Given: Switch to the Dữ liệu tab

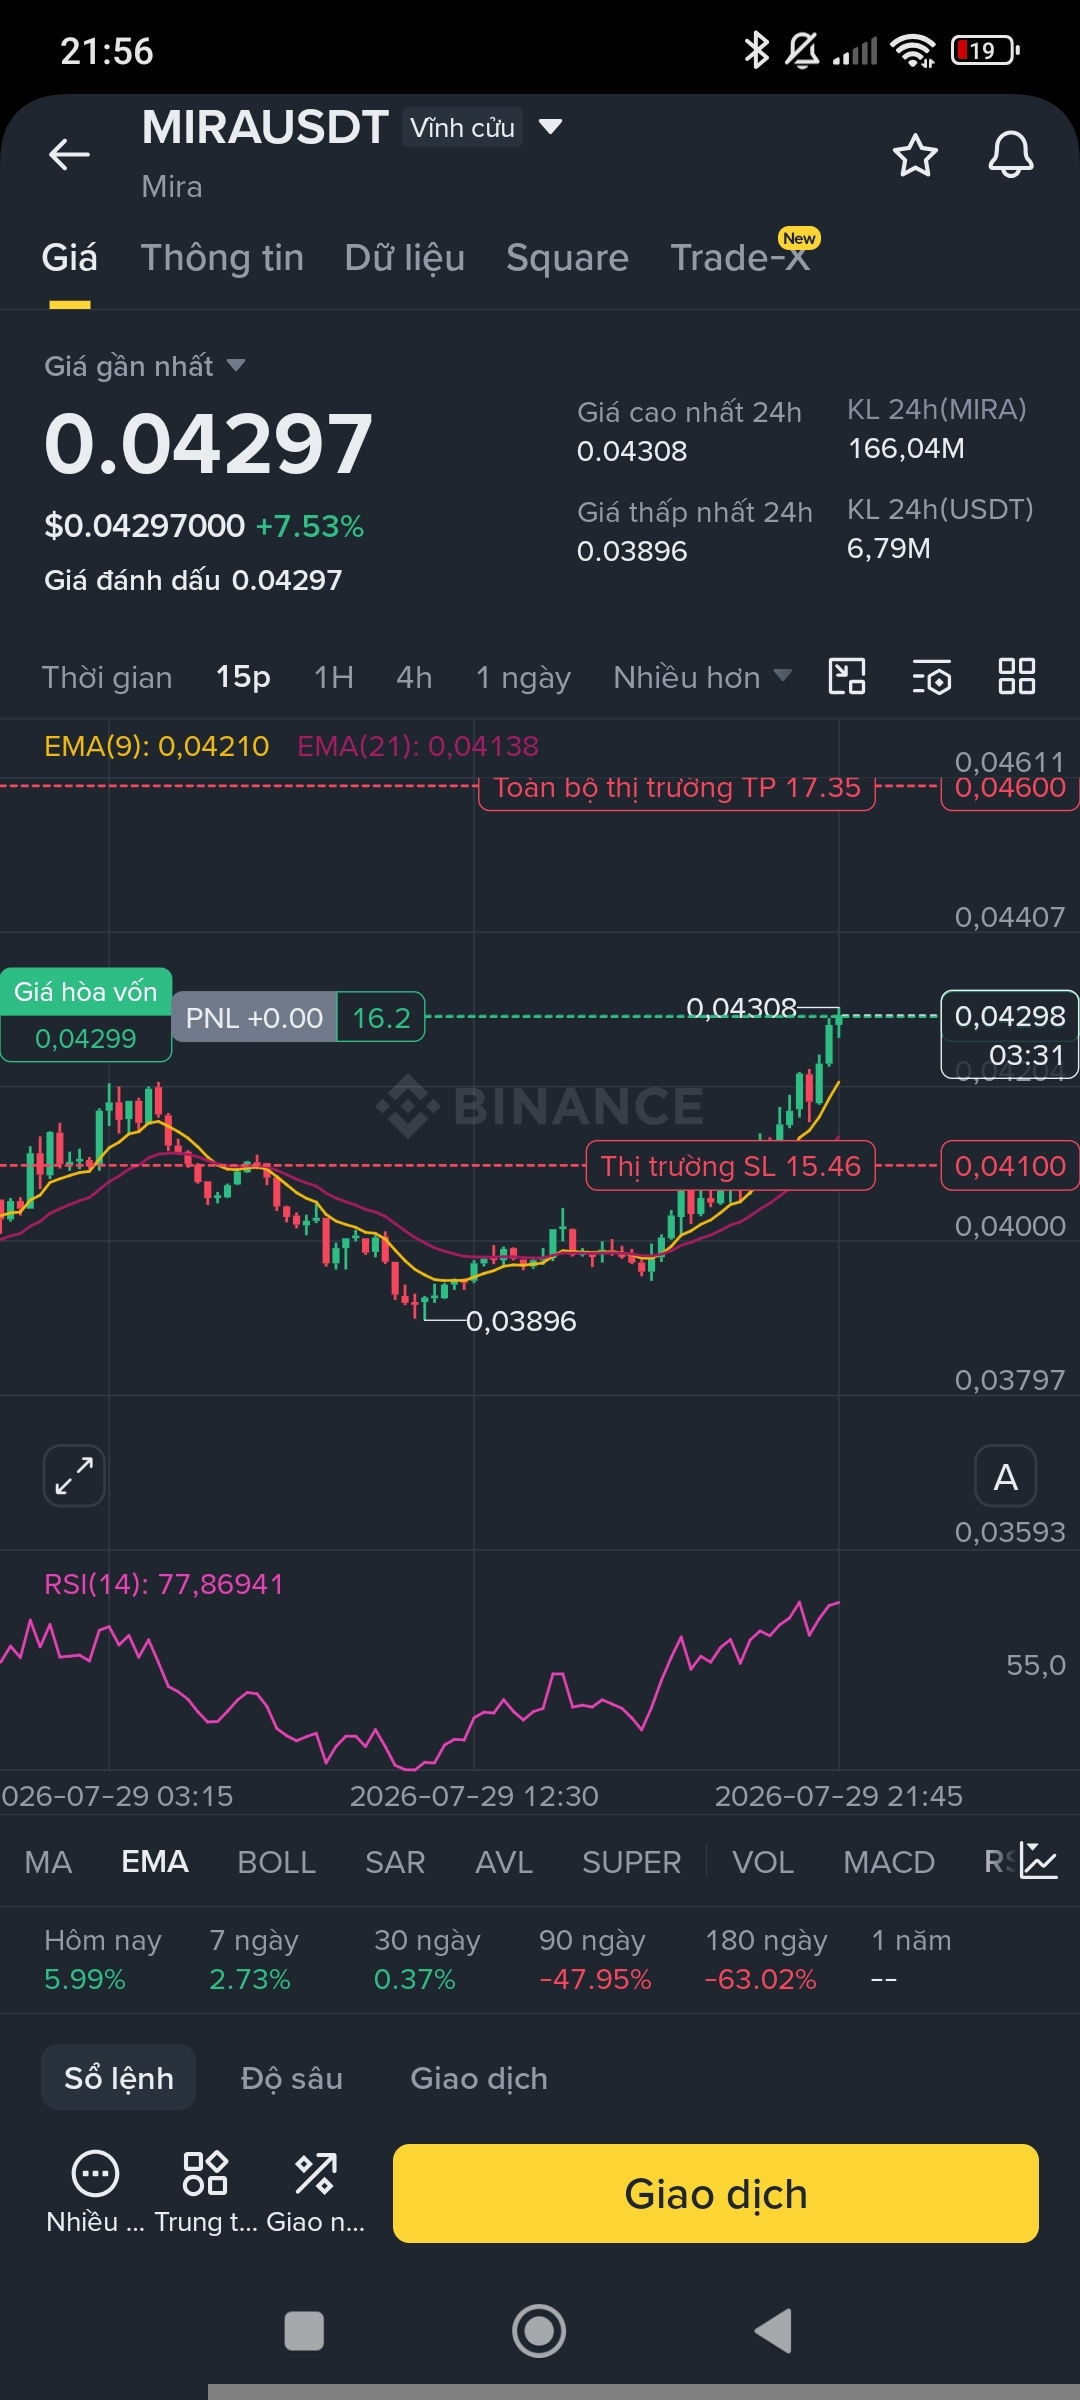Looking at the screenshot, I should [x=405, y=258].
